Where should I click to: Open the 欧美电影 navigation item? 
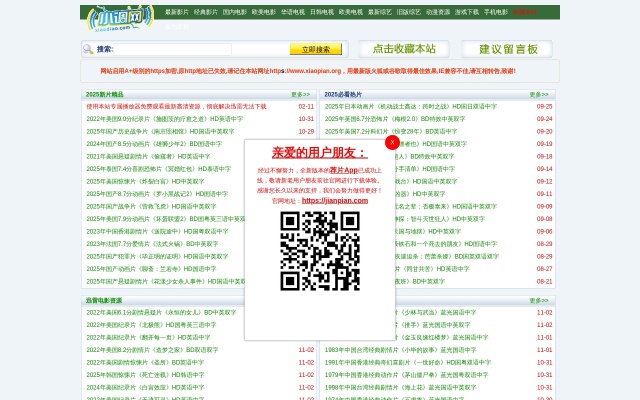click(x=265, y=12)
